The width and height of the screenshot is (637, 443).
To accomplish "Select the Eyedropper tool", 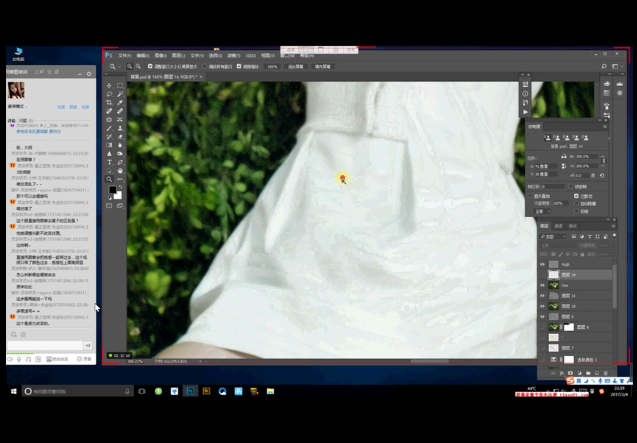I will [x=120, y=102].
